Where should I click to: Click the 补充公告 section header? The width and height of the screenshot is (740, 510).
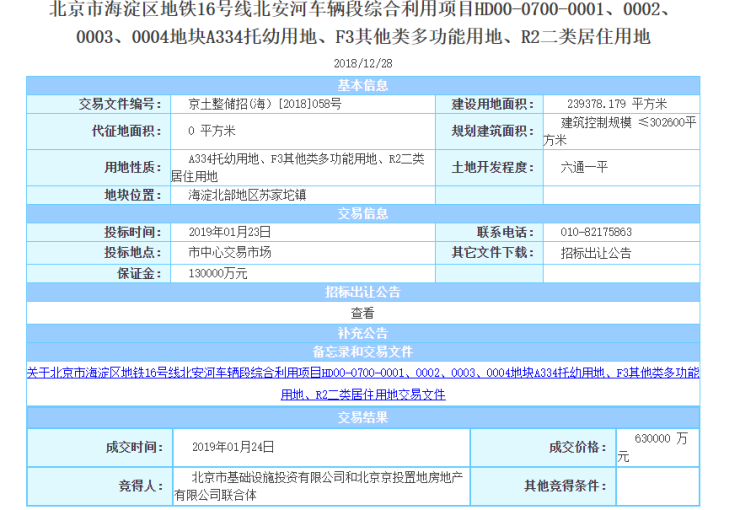point(362,333)
